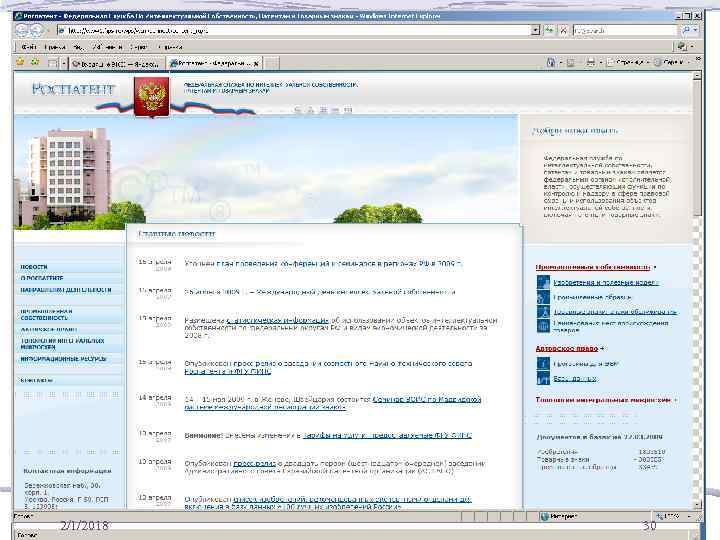Click the Russian coat of arms emblem
720x540 pixels.
(152, 97)
